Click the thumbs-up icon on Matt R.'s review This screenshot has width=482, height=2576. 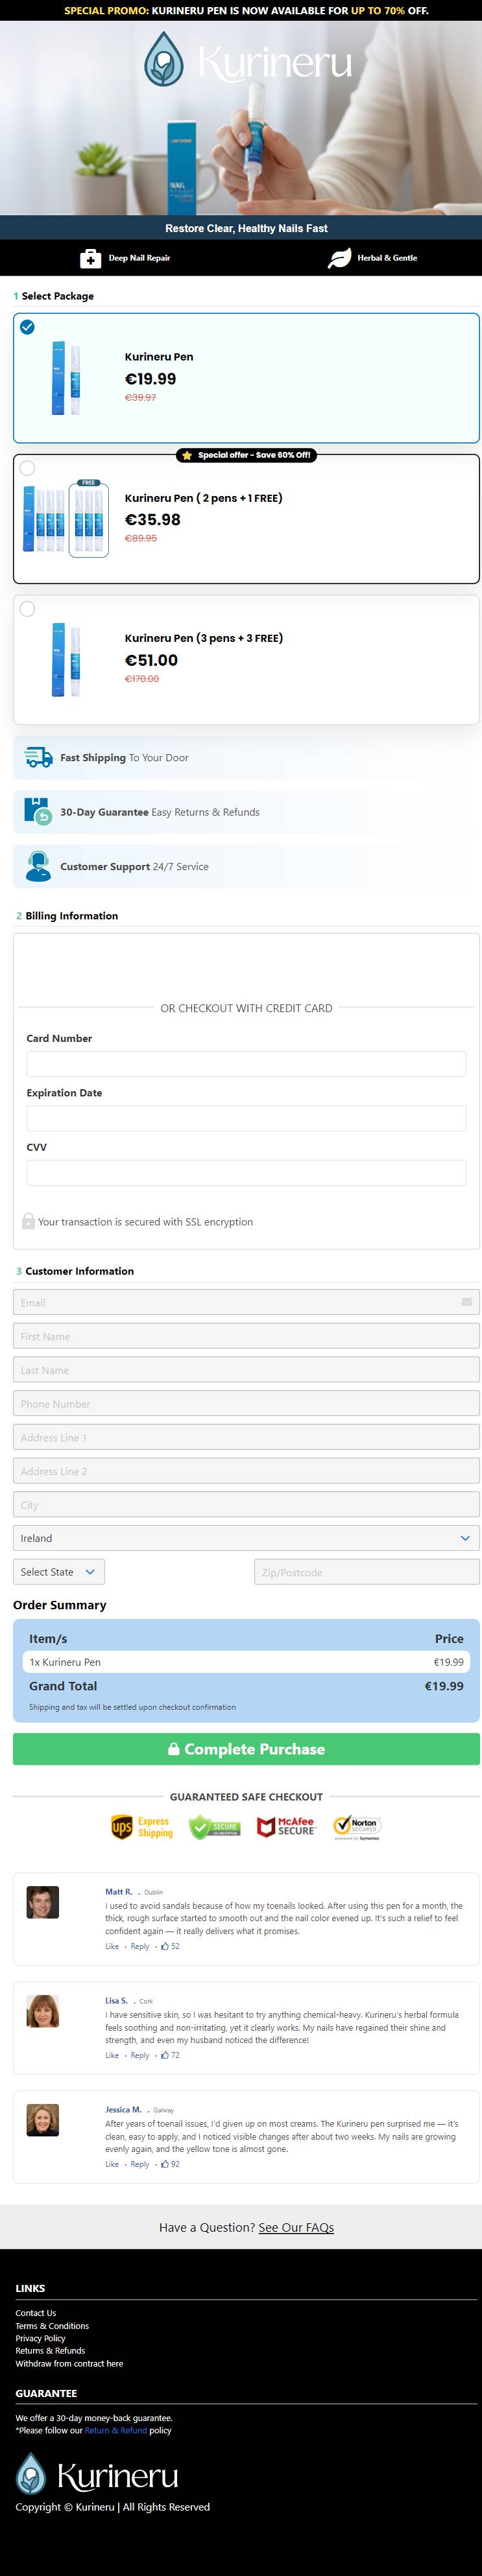click(165, 1946)
